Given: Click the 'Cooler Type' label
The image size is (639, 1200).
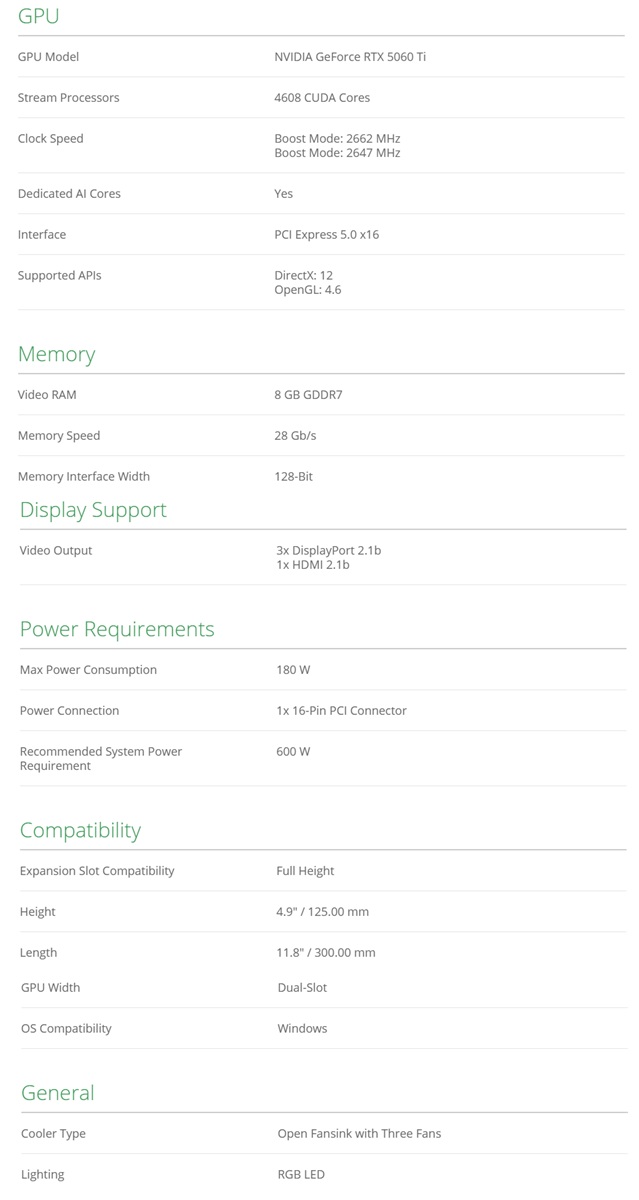Looking at the screenshot, I should [x=53, y=1134].
